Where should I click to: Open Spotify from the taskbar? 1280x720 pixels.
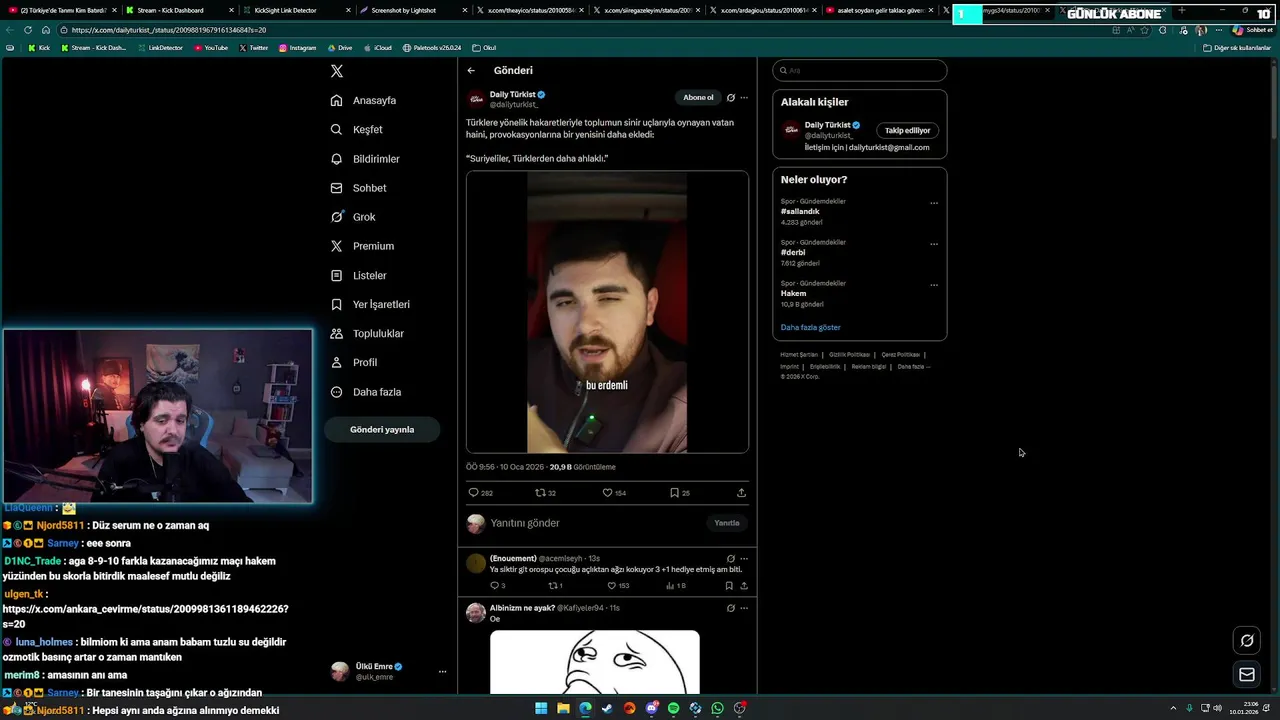[x=673, y=708]
